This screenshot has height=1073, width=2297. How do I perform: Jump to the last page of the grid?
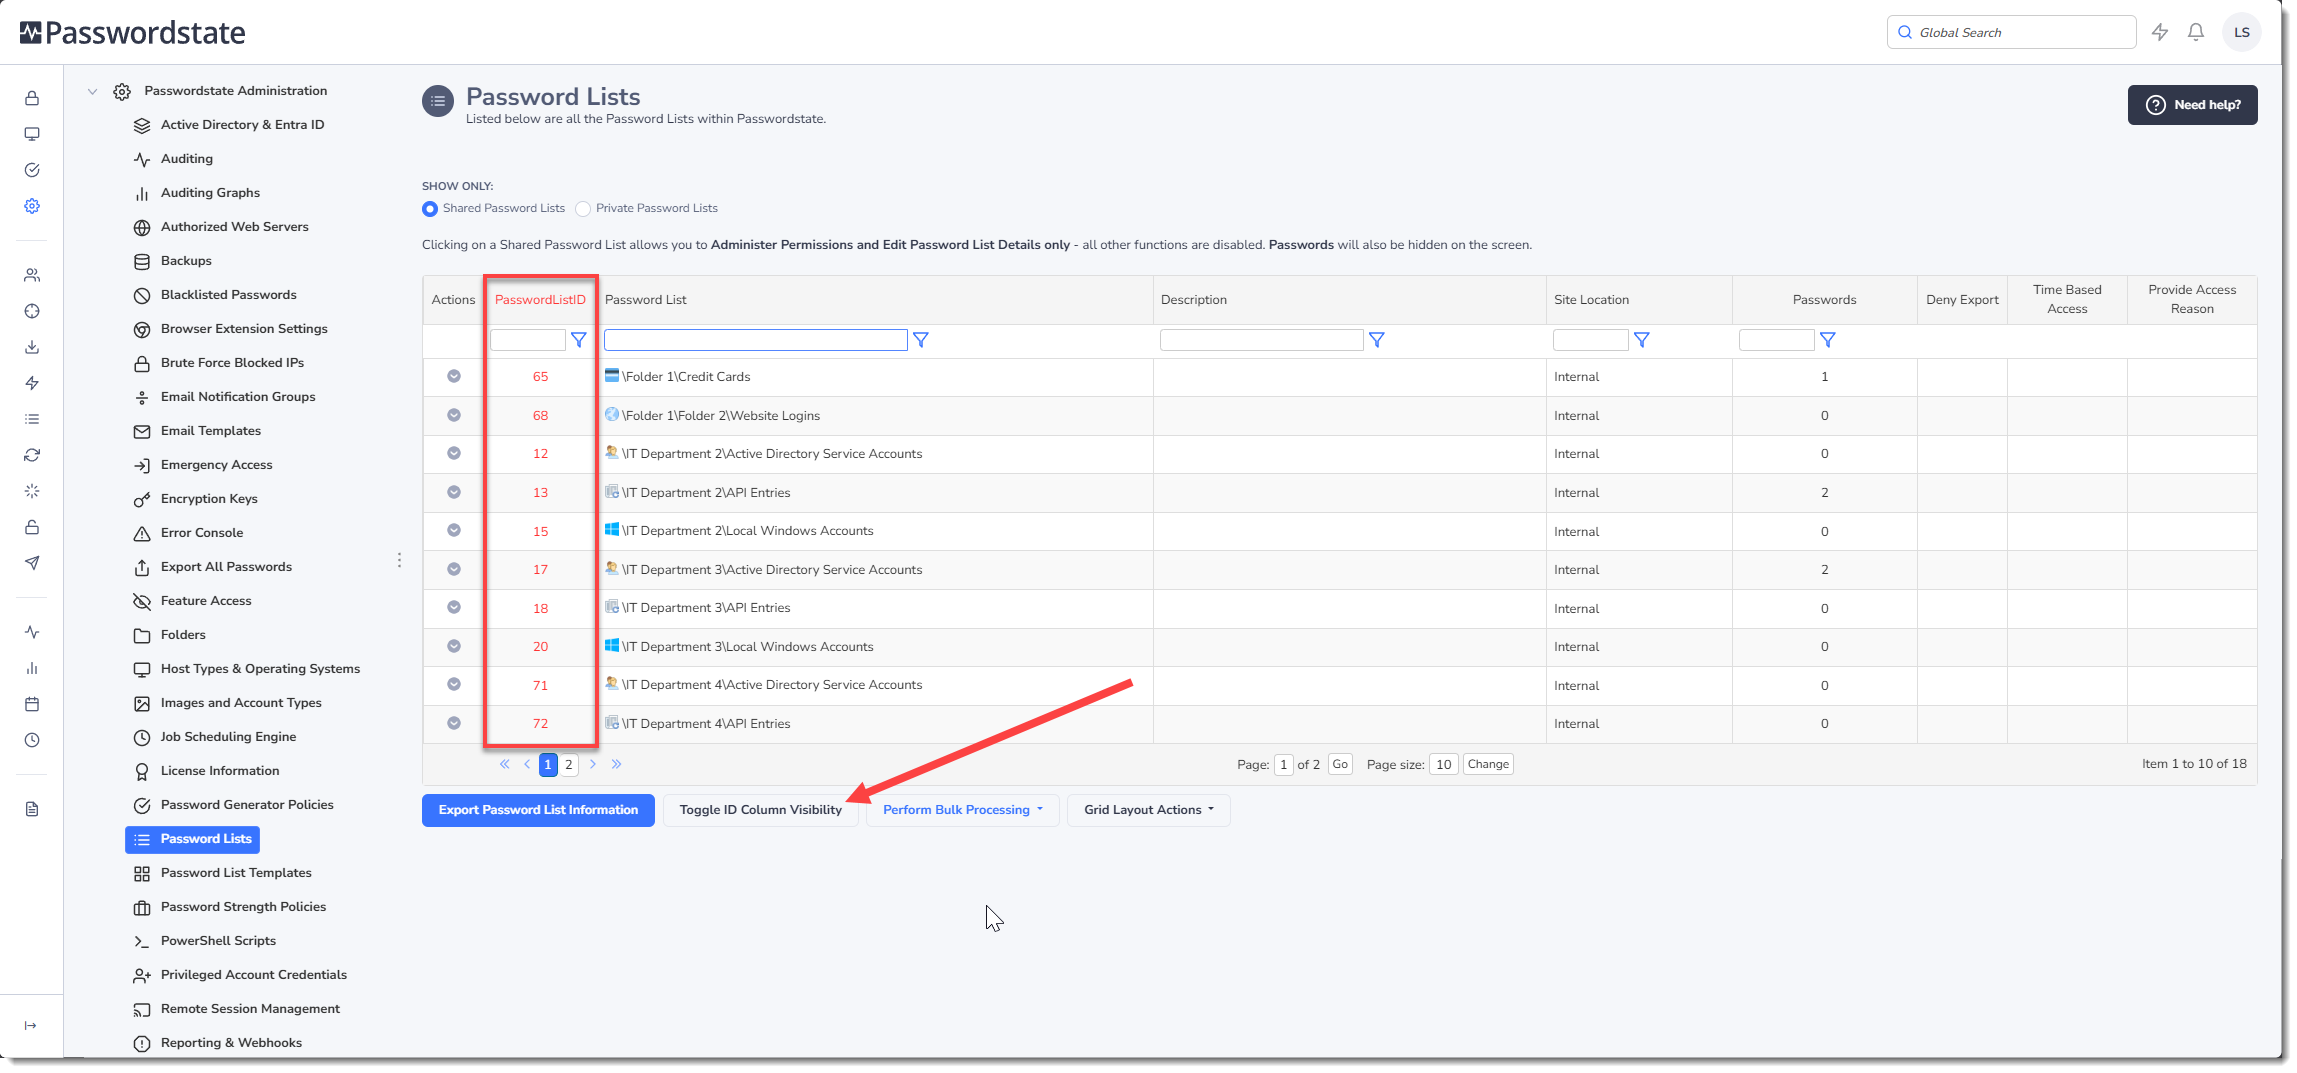[x=617, y=764]
